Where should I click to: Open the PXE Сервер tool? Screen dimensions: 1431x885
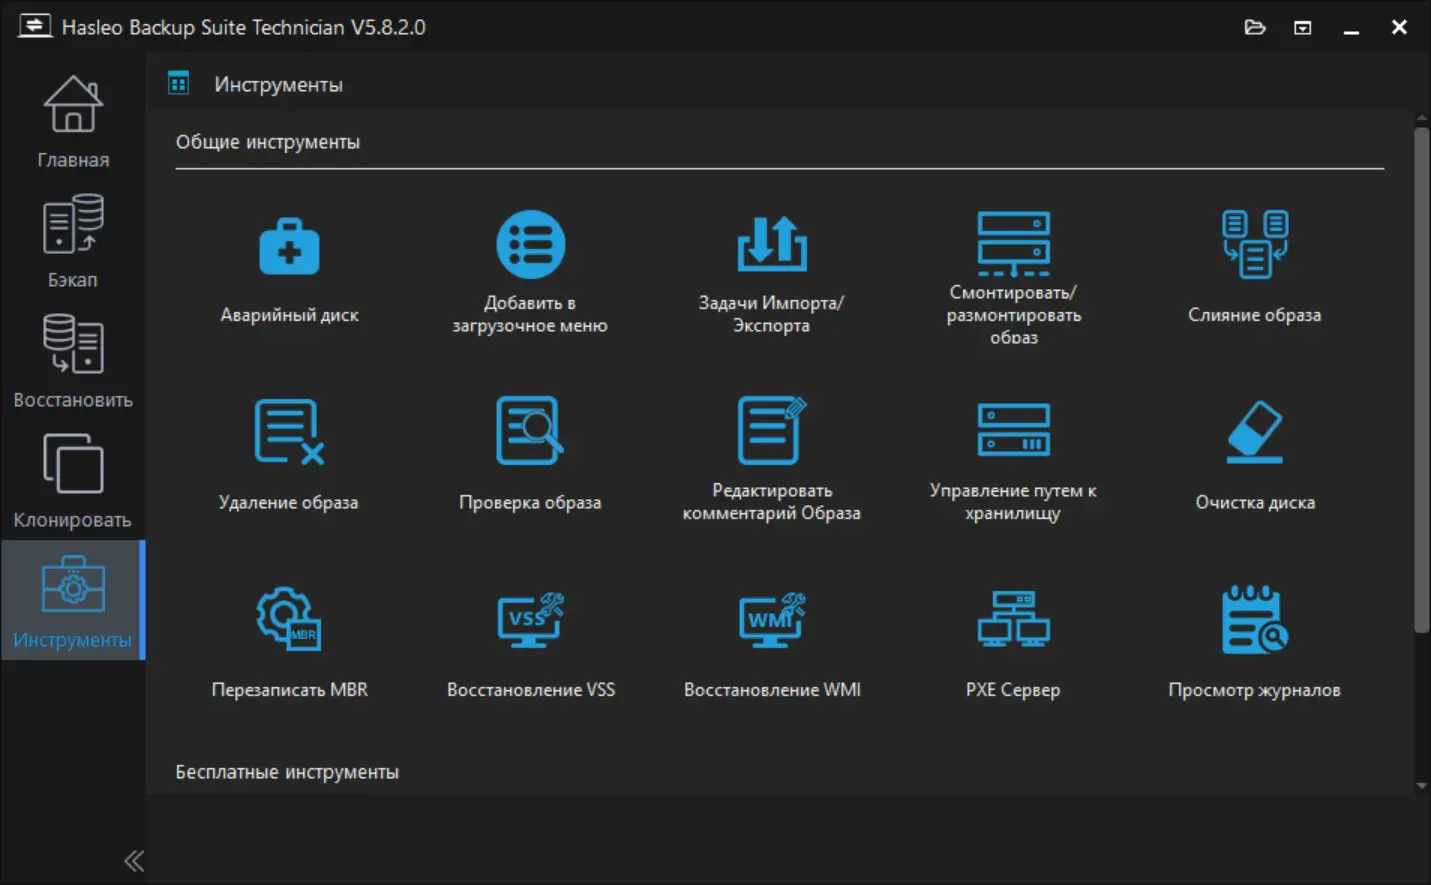click(x=1013, y=619)
